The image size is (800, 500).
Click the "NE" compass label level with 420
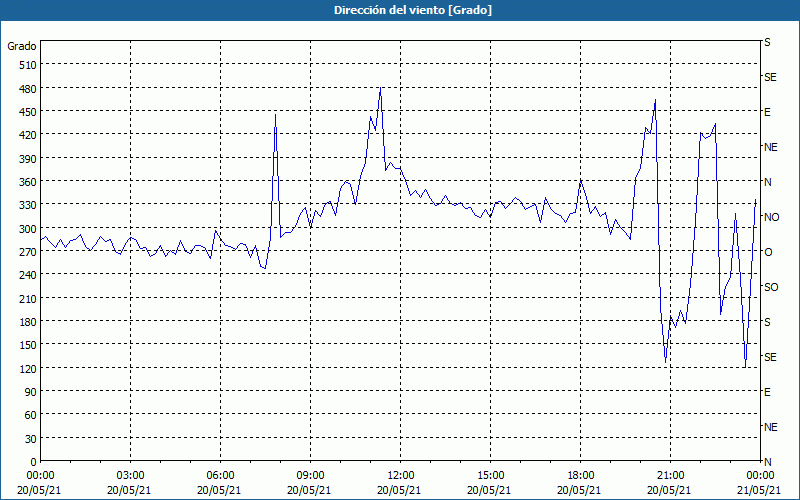(x=770, y=147)
